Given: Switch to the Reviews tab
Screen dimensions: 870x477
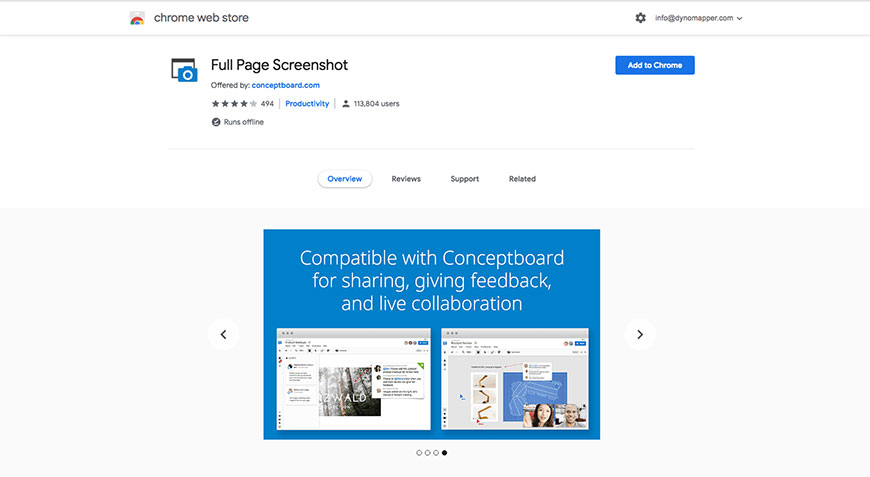Looking at the screenshot, I should 406,179.
